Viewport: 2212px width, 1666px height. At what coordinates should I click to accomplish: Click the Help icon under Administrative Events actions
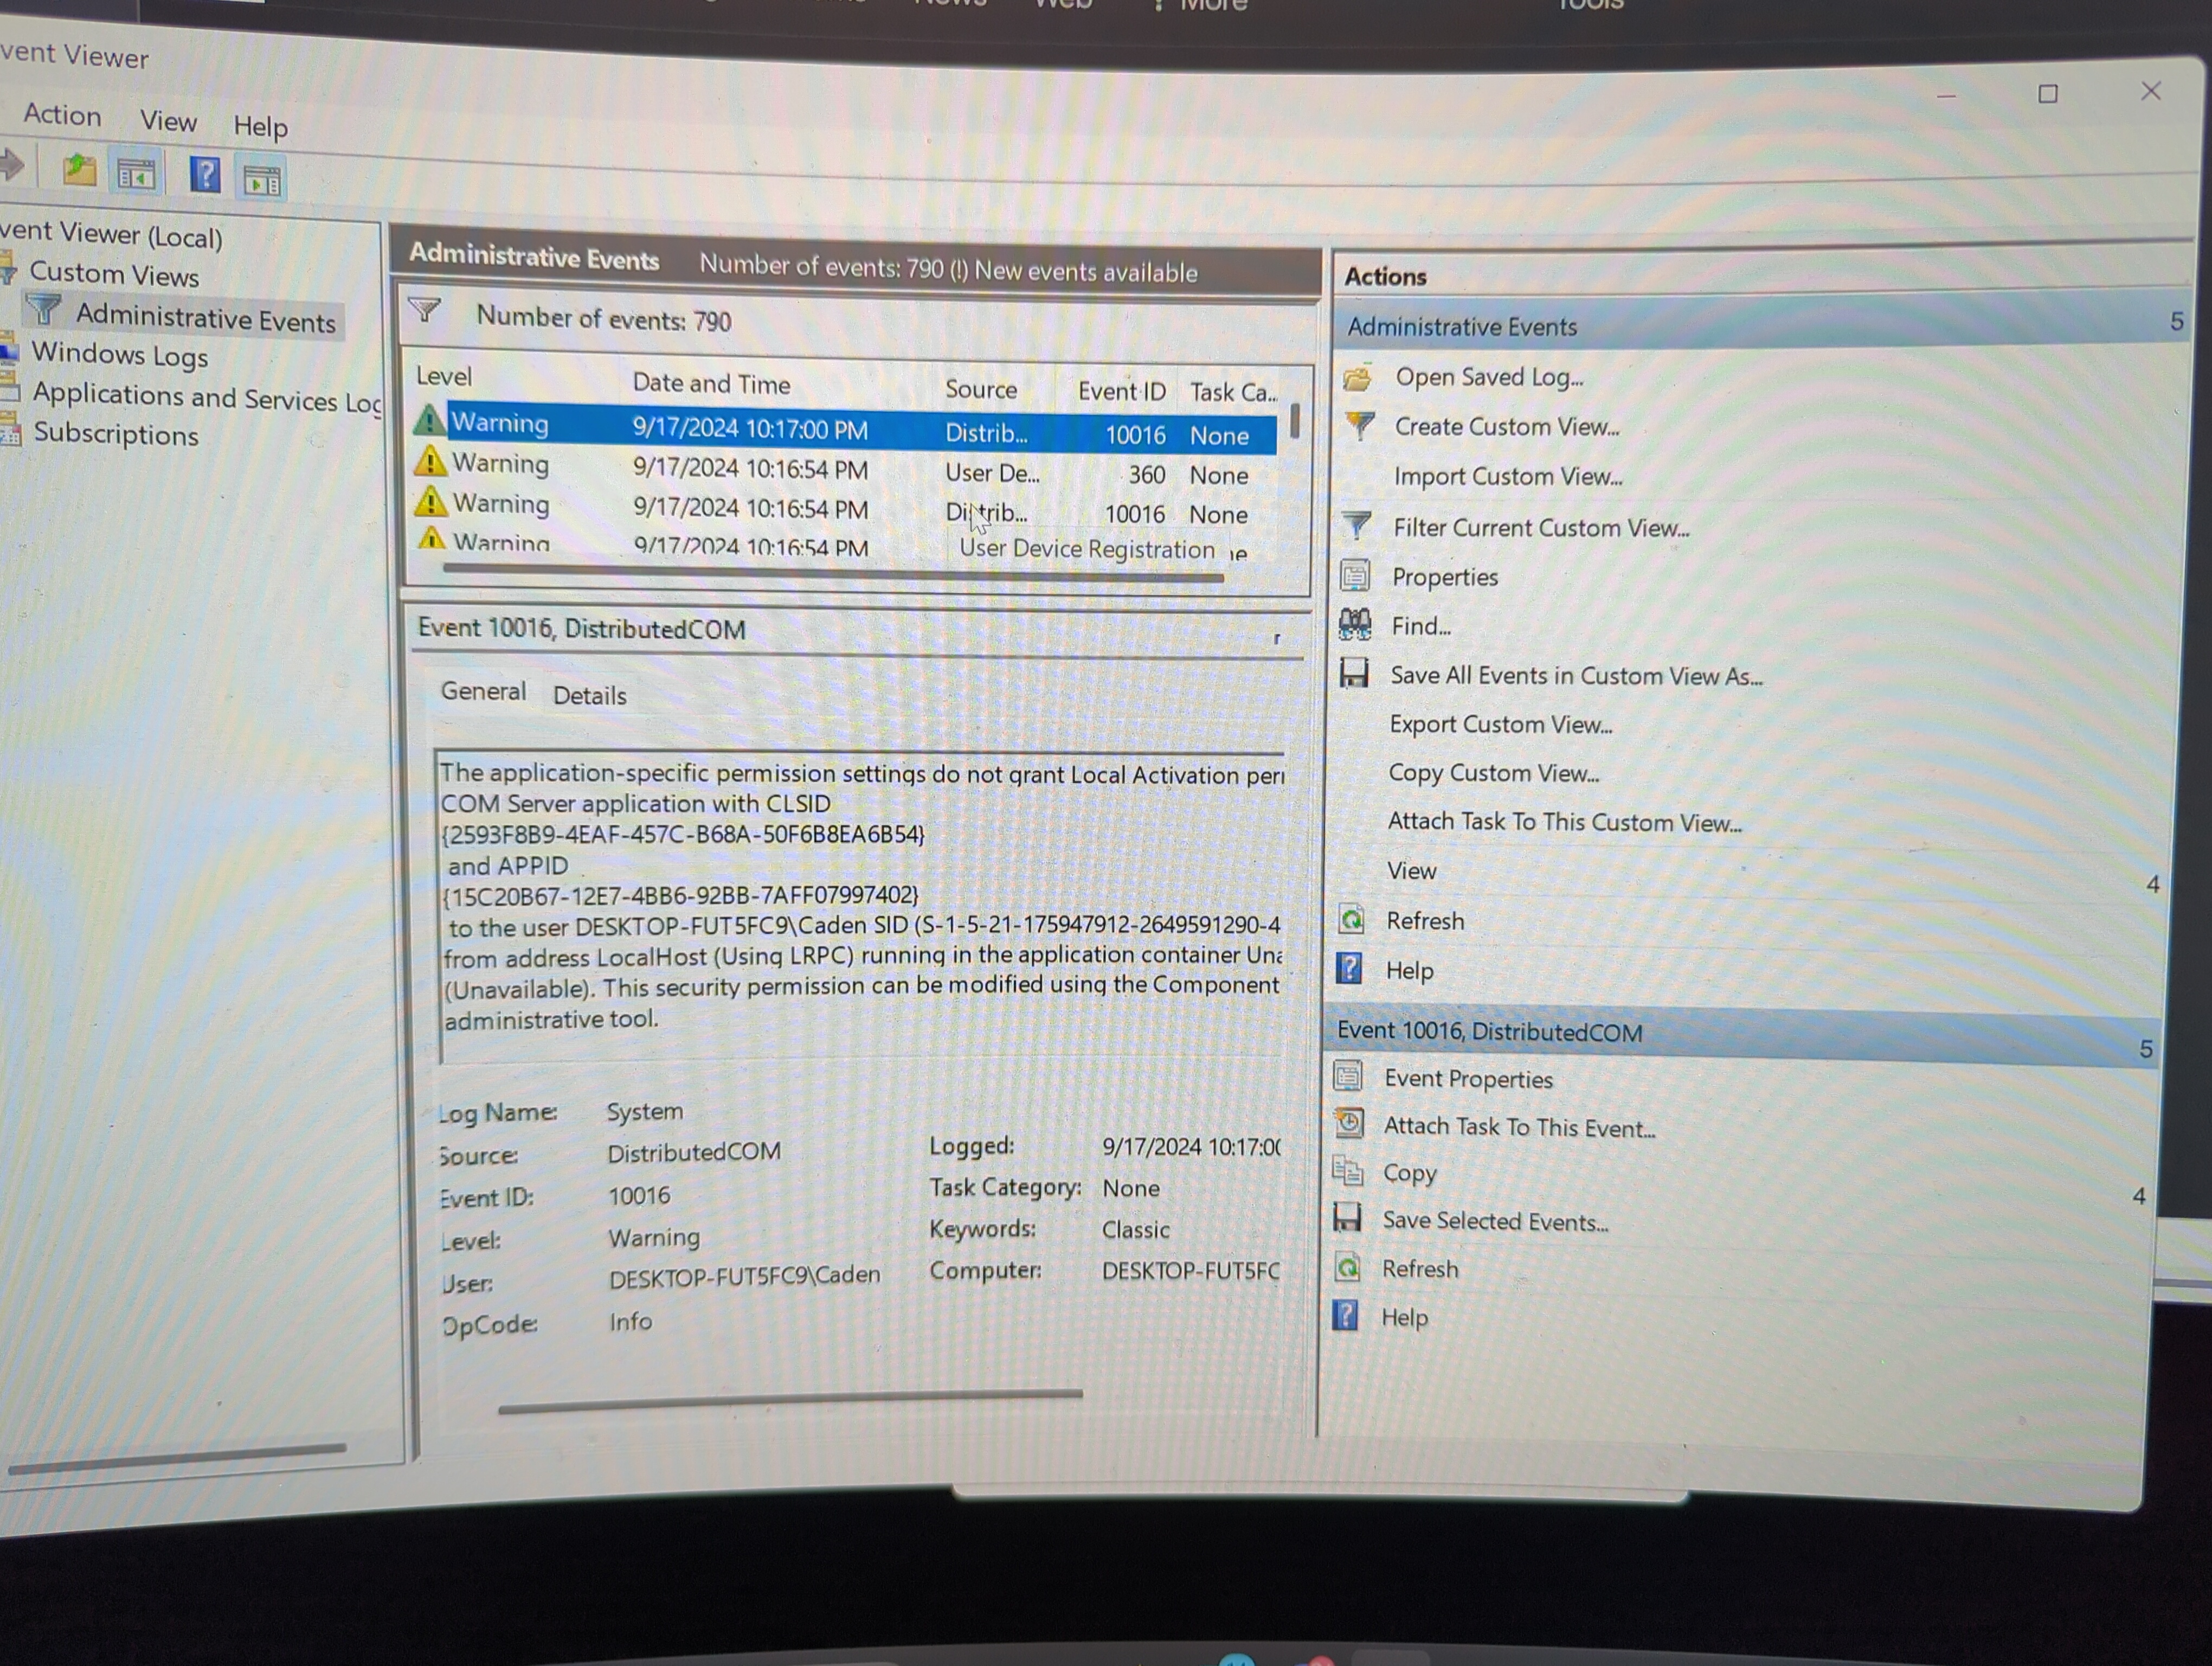click(x=1349, y=967)
